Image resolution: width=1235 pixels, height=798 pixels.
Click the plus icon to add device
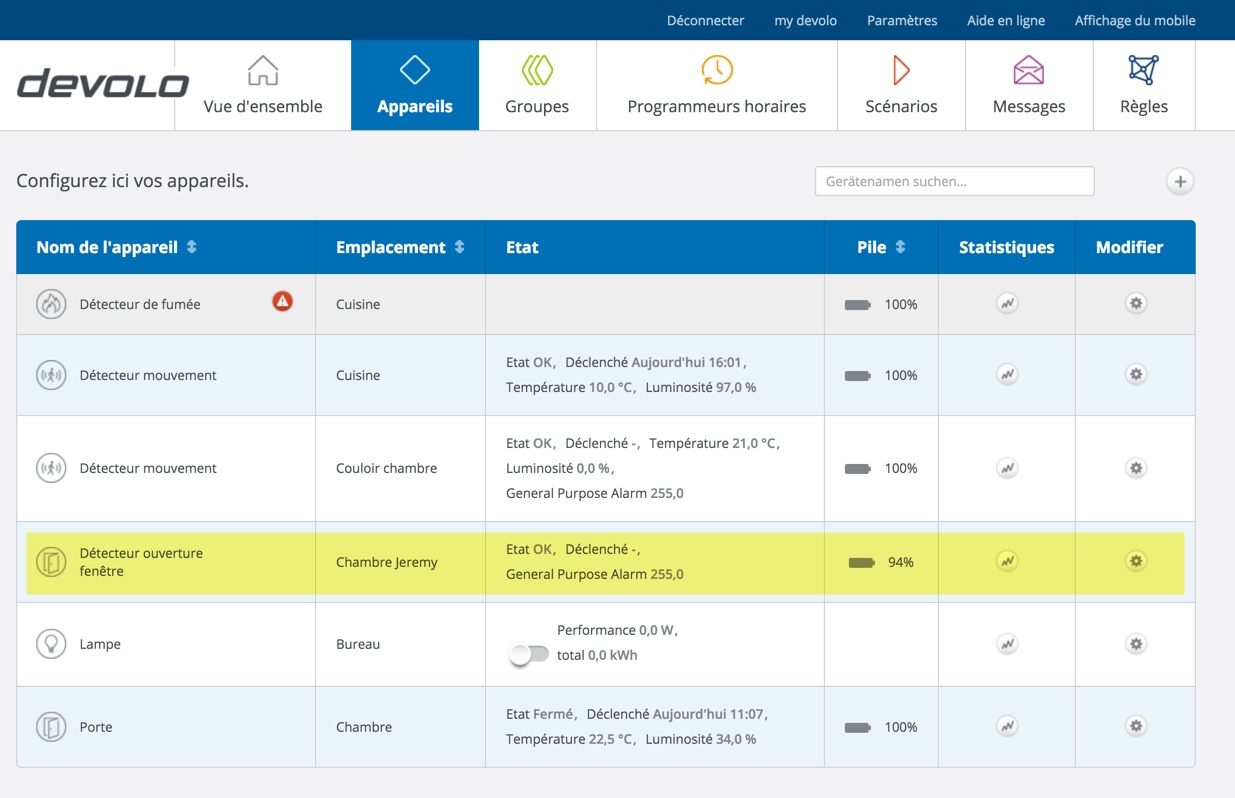[x=1180, y=181]
